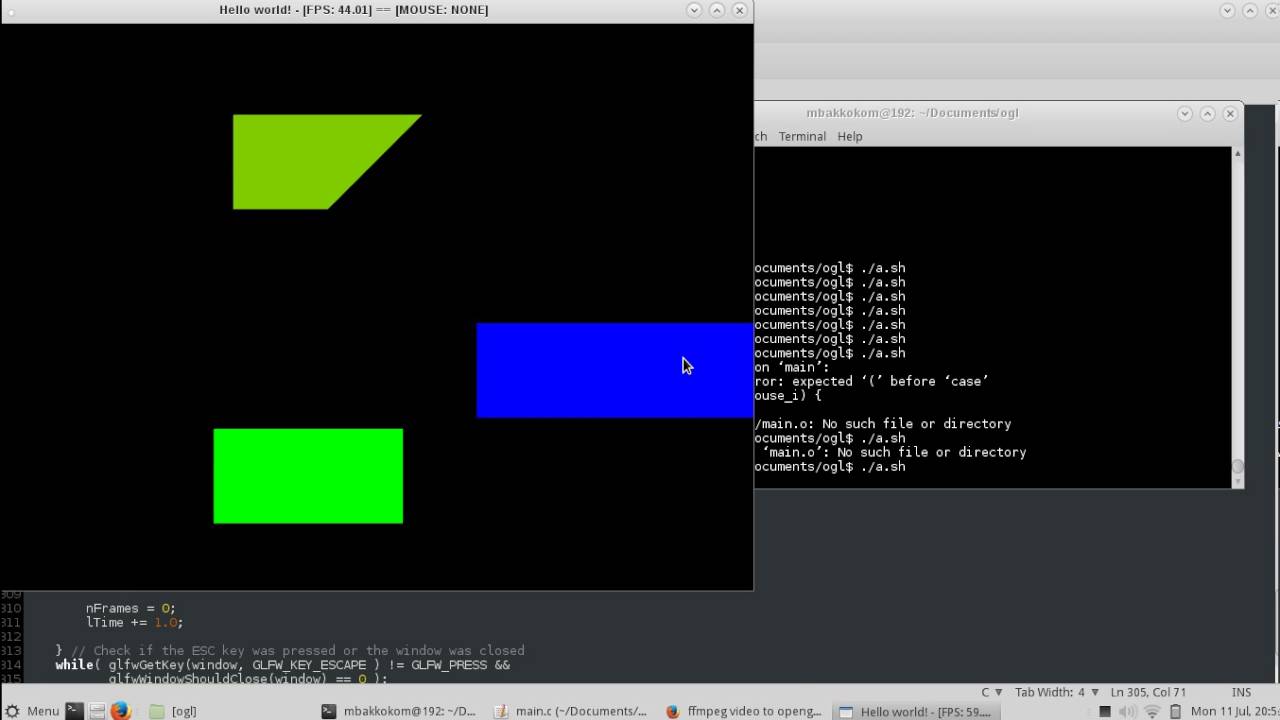
Task: Click the terminal error line expected '(' before 'case'
Action: tap(872, 381)
